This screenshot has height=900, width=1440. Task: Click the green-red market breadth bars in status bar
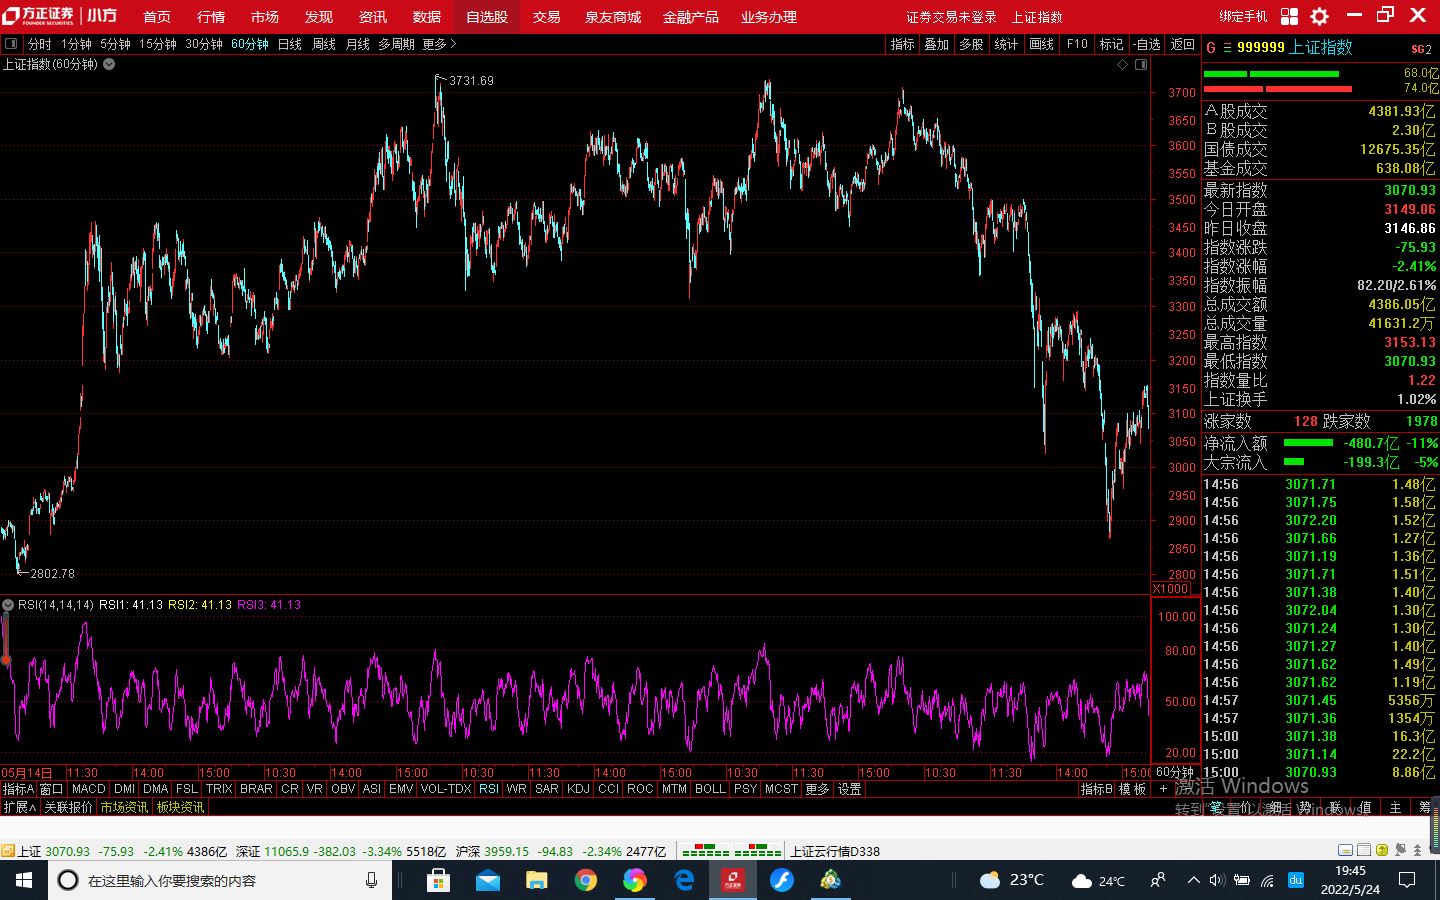tap(731, 851)
